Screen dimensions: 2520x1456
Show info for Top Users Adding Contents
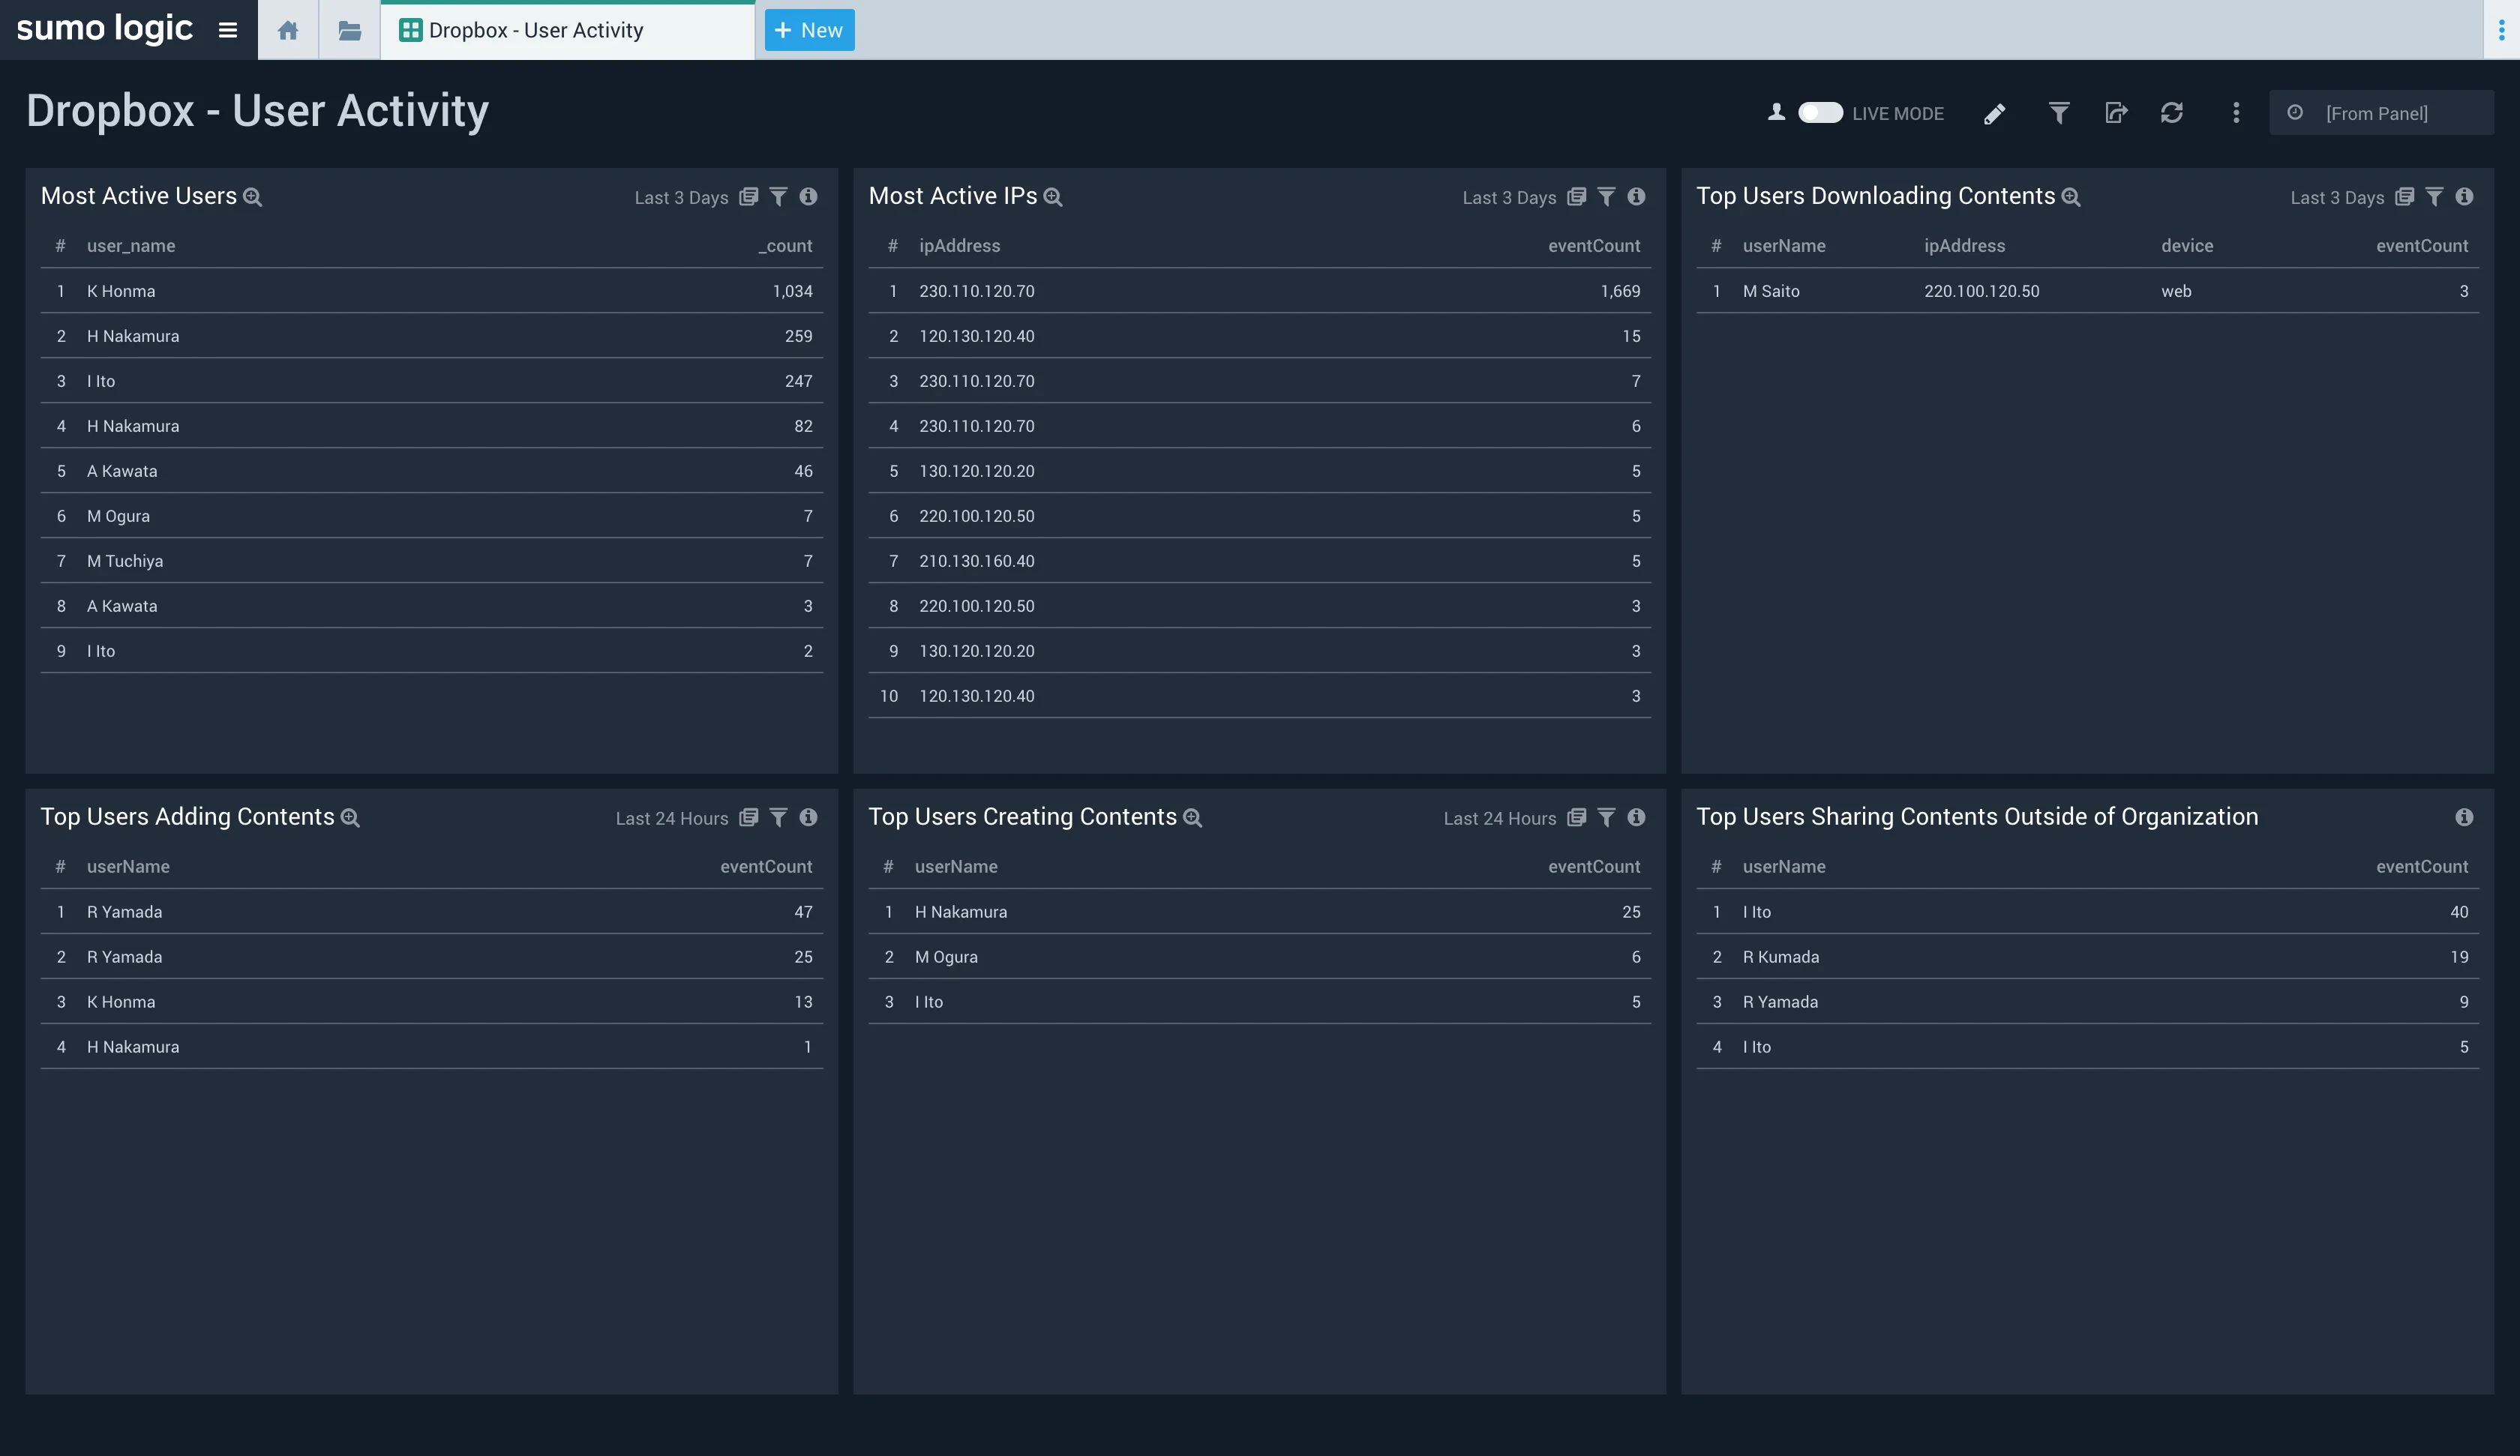(808, 818)
